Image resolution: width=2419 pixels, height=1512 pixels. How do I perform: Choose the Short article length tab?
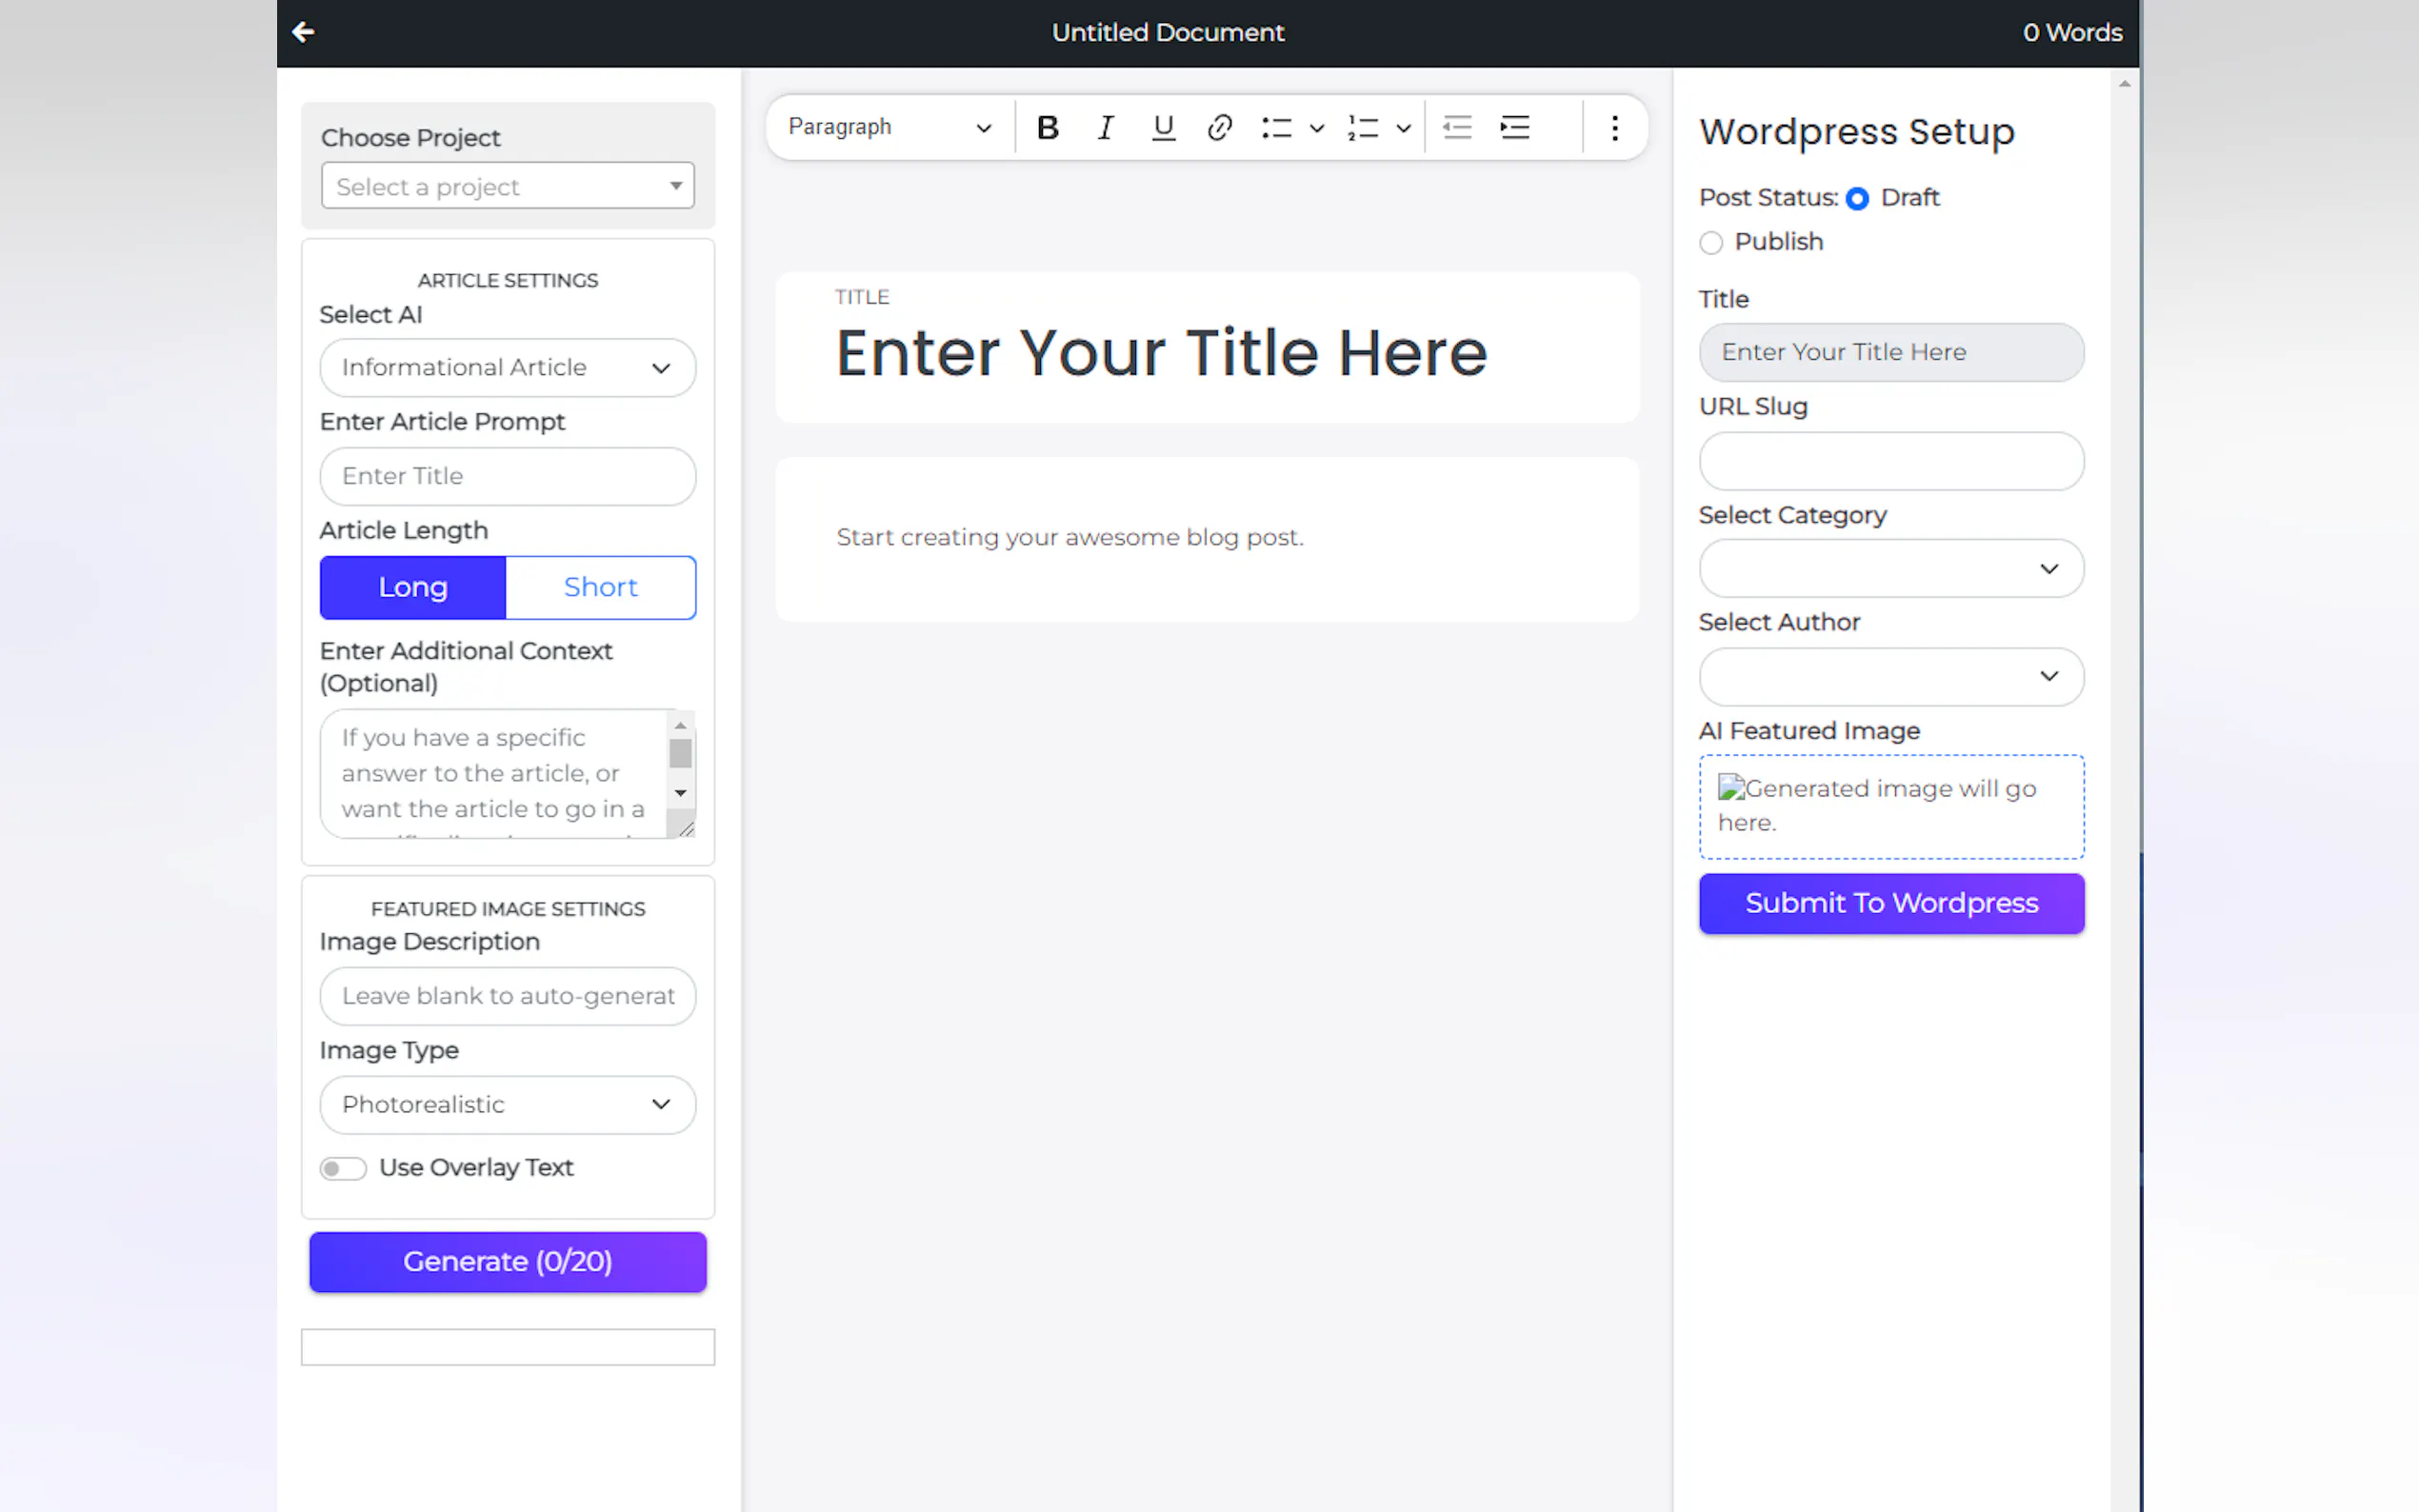click(x=600, y=587)
